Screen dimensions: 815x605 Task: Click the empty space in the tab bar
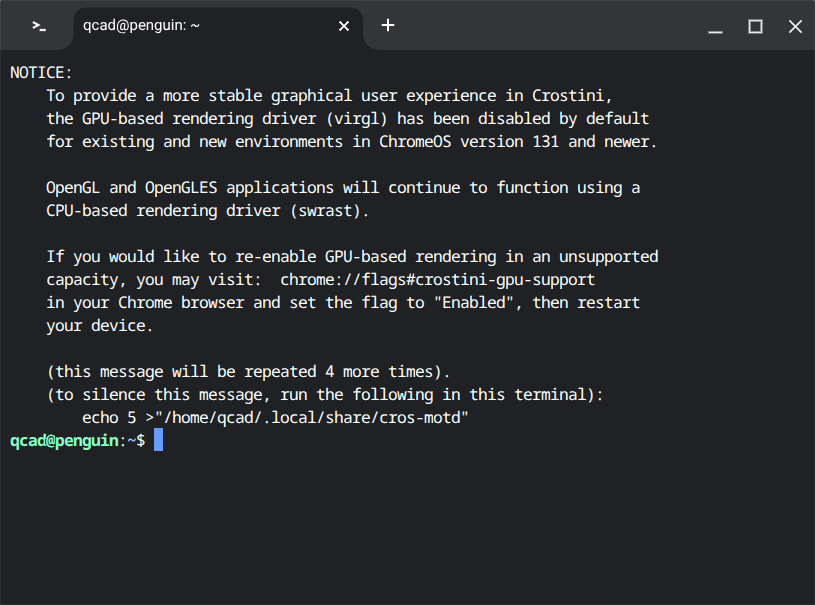point(550,26)
